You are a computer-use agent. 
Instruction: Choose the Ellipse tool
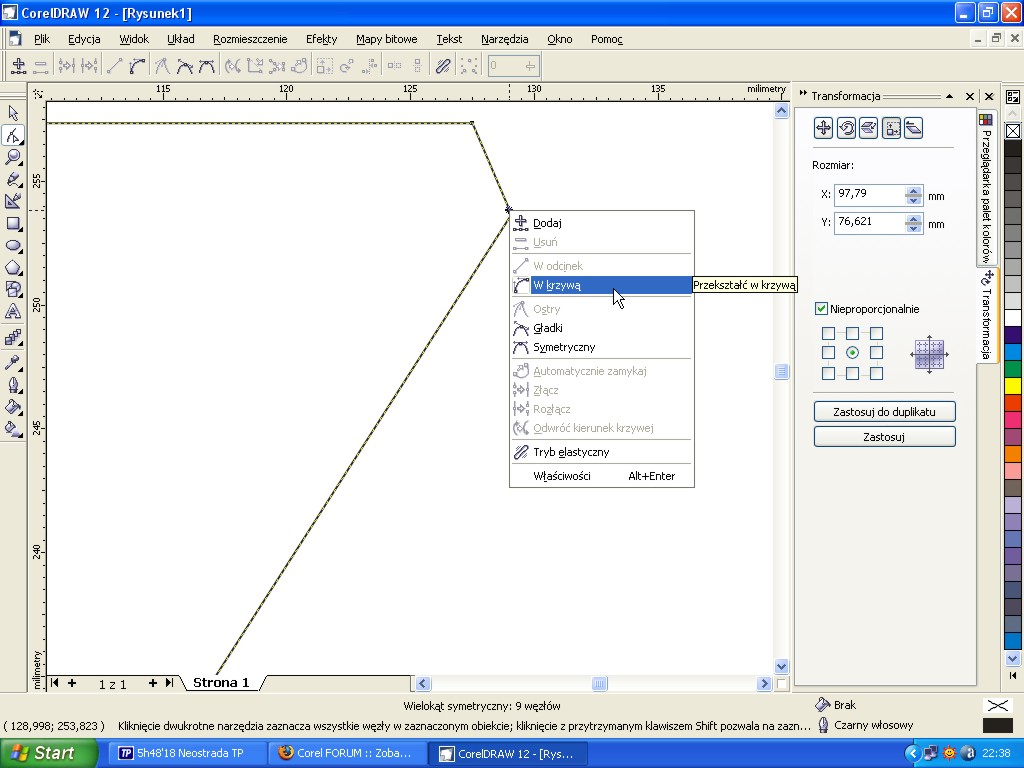[x=13, y=246]
